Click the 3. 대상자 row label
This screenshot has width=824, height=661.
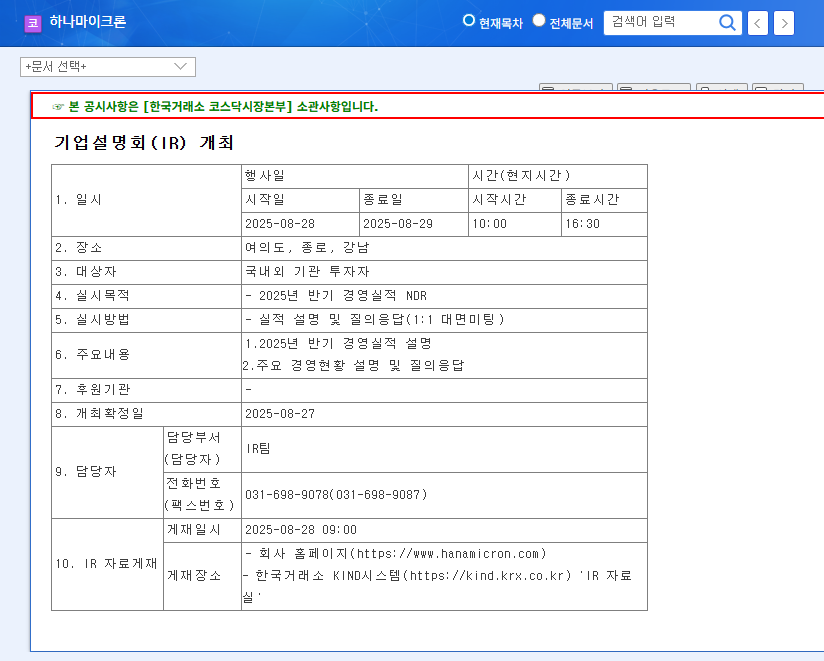coord(146,272)
